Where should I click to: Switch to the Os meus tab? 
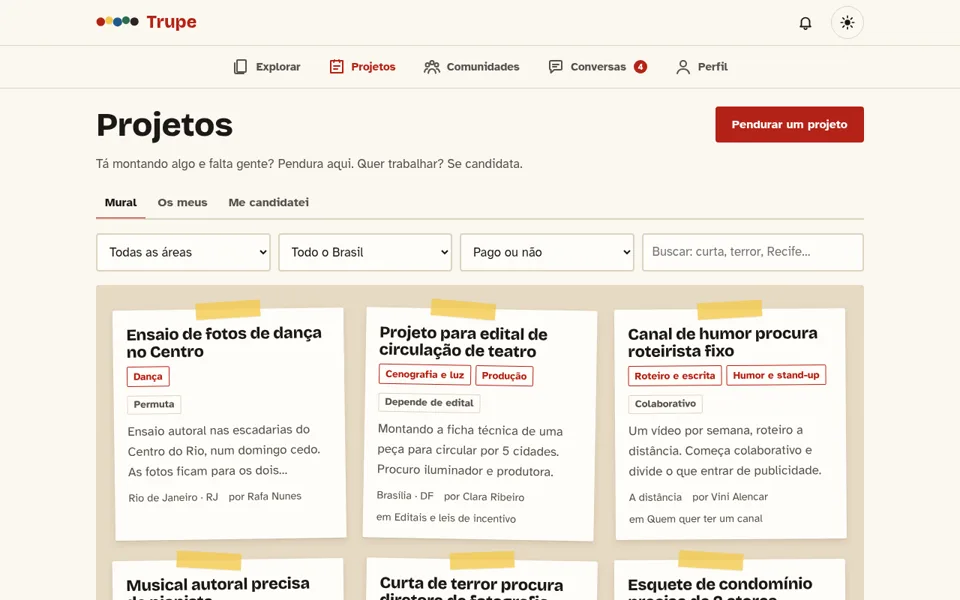[182, 203]
